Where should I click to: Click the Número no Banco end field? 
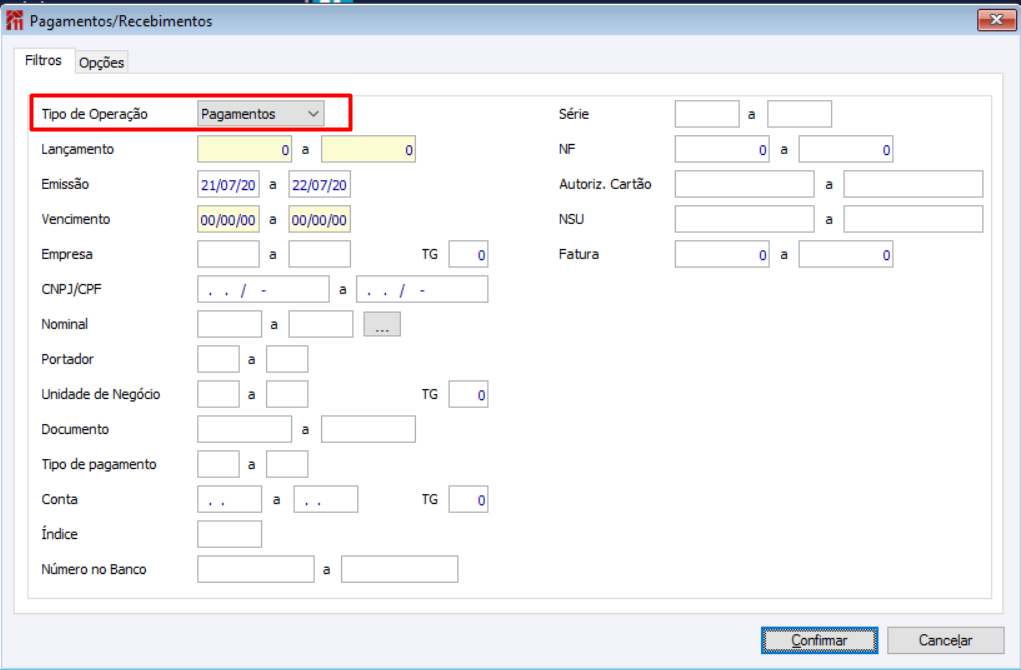click(x=399, y=570)
